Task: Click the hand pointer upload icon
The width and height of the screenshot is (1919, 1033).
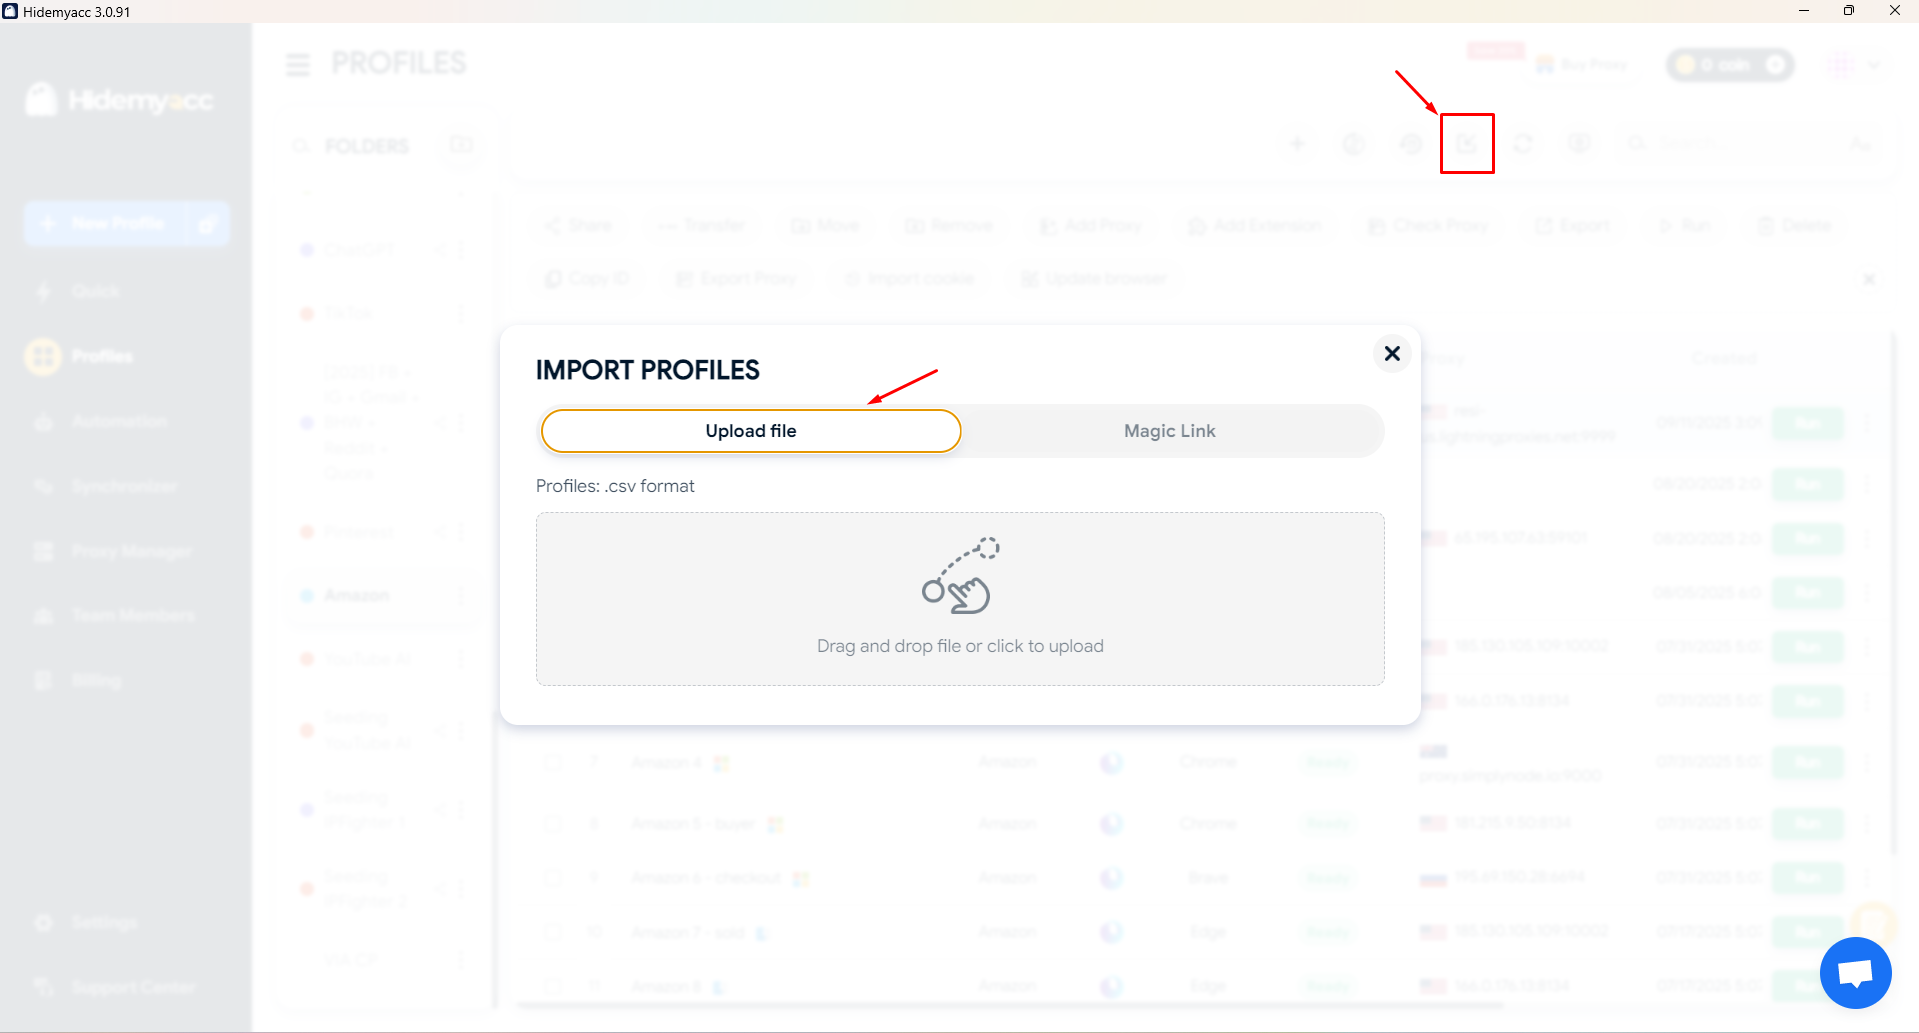Action: (x=959, y=576)
